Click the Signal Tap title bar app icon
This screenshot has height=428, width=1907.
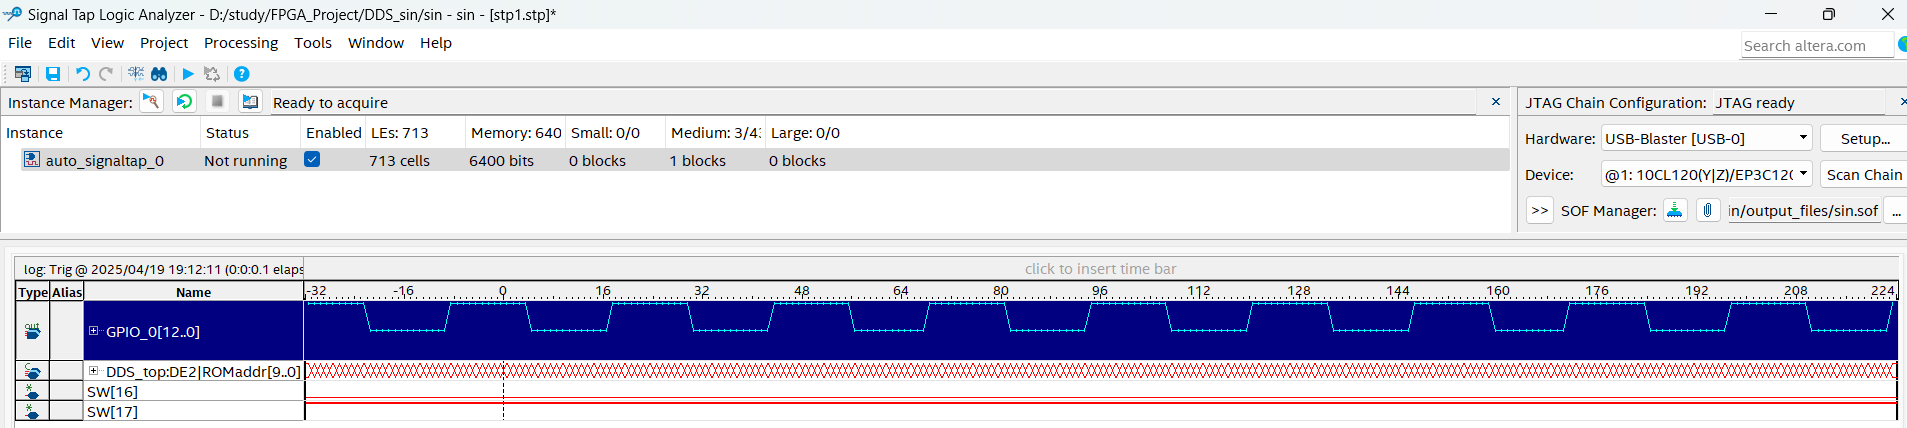[12, 14]
